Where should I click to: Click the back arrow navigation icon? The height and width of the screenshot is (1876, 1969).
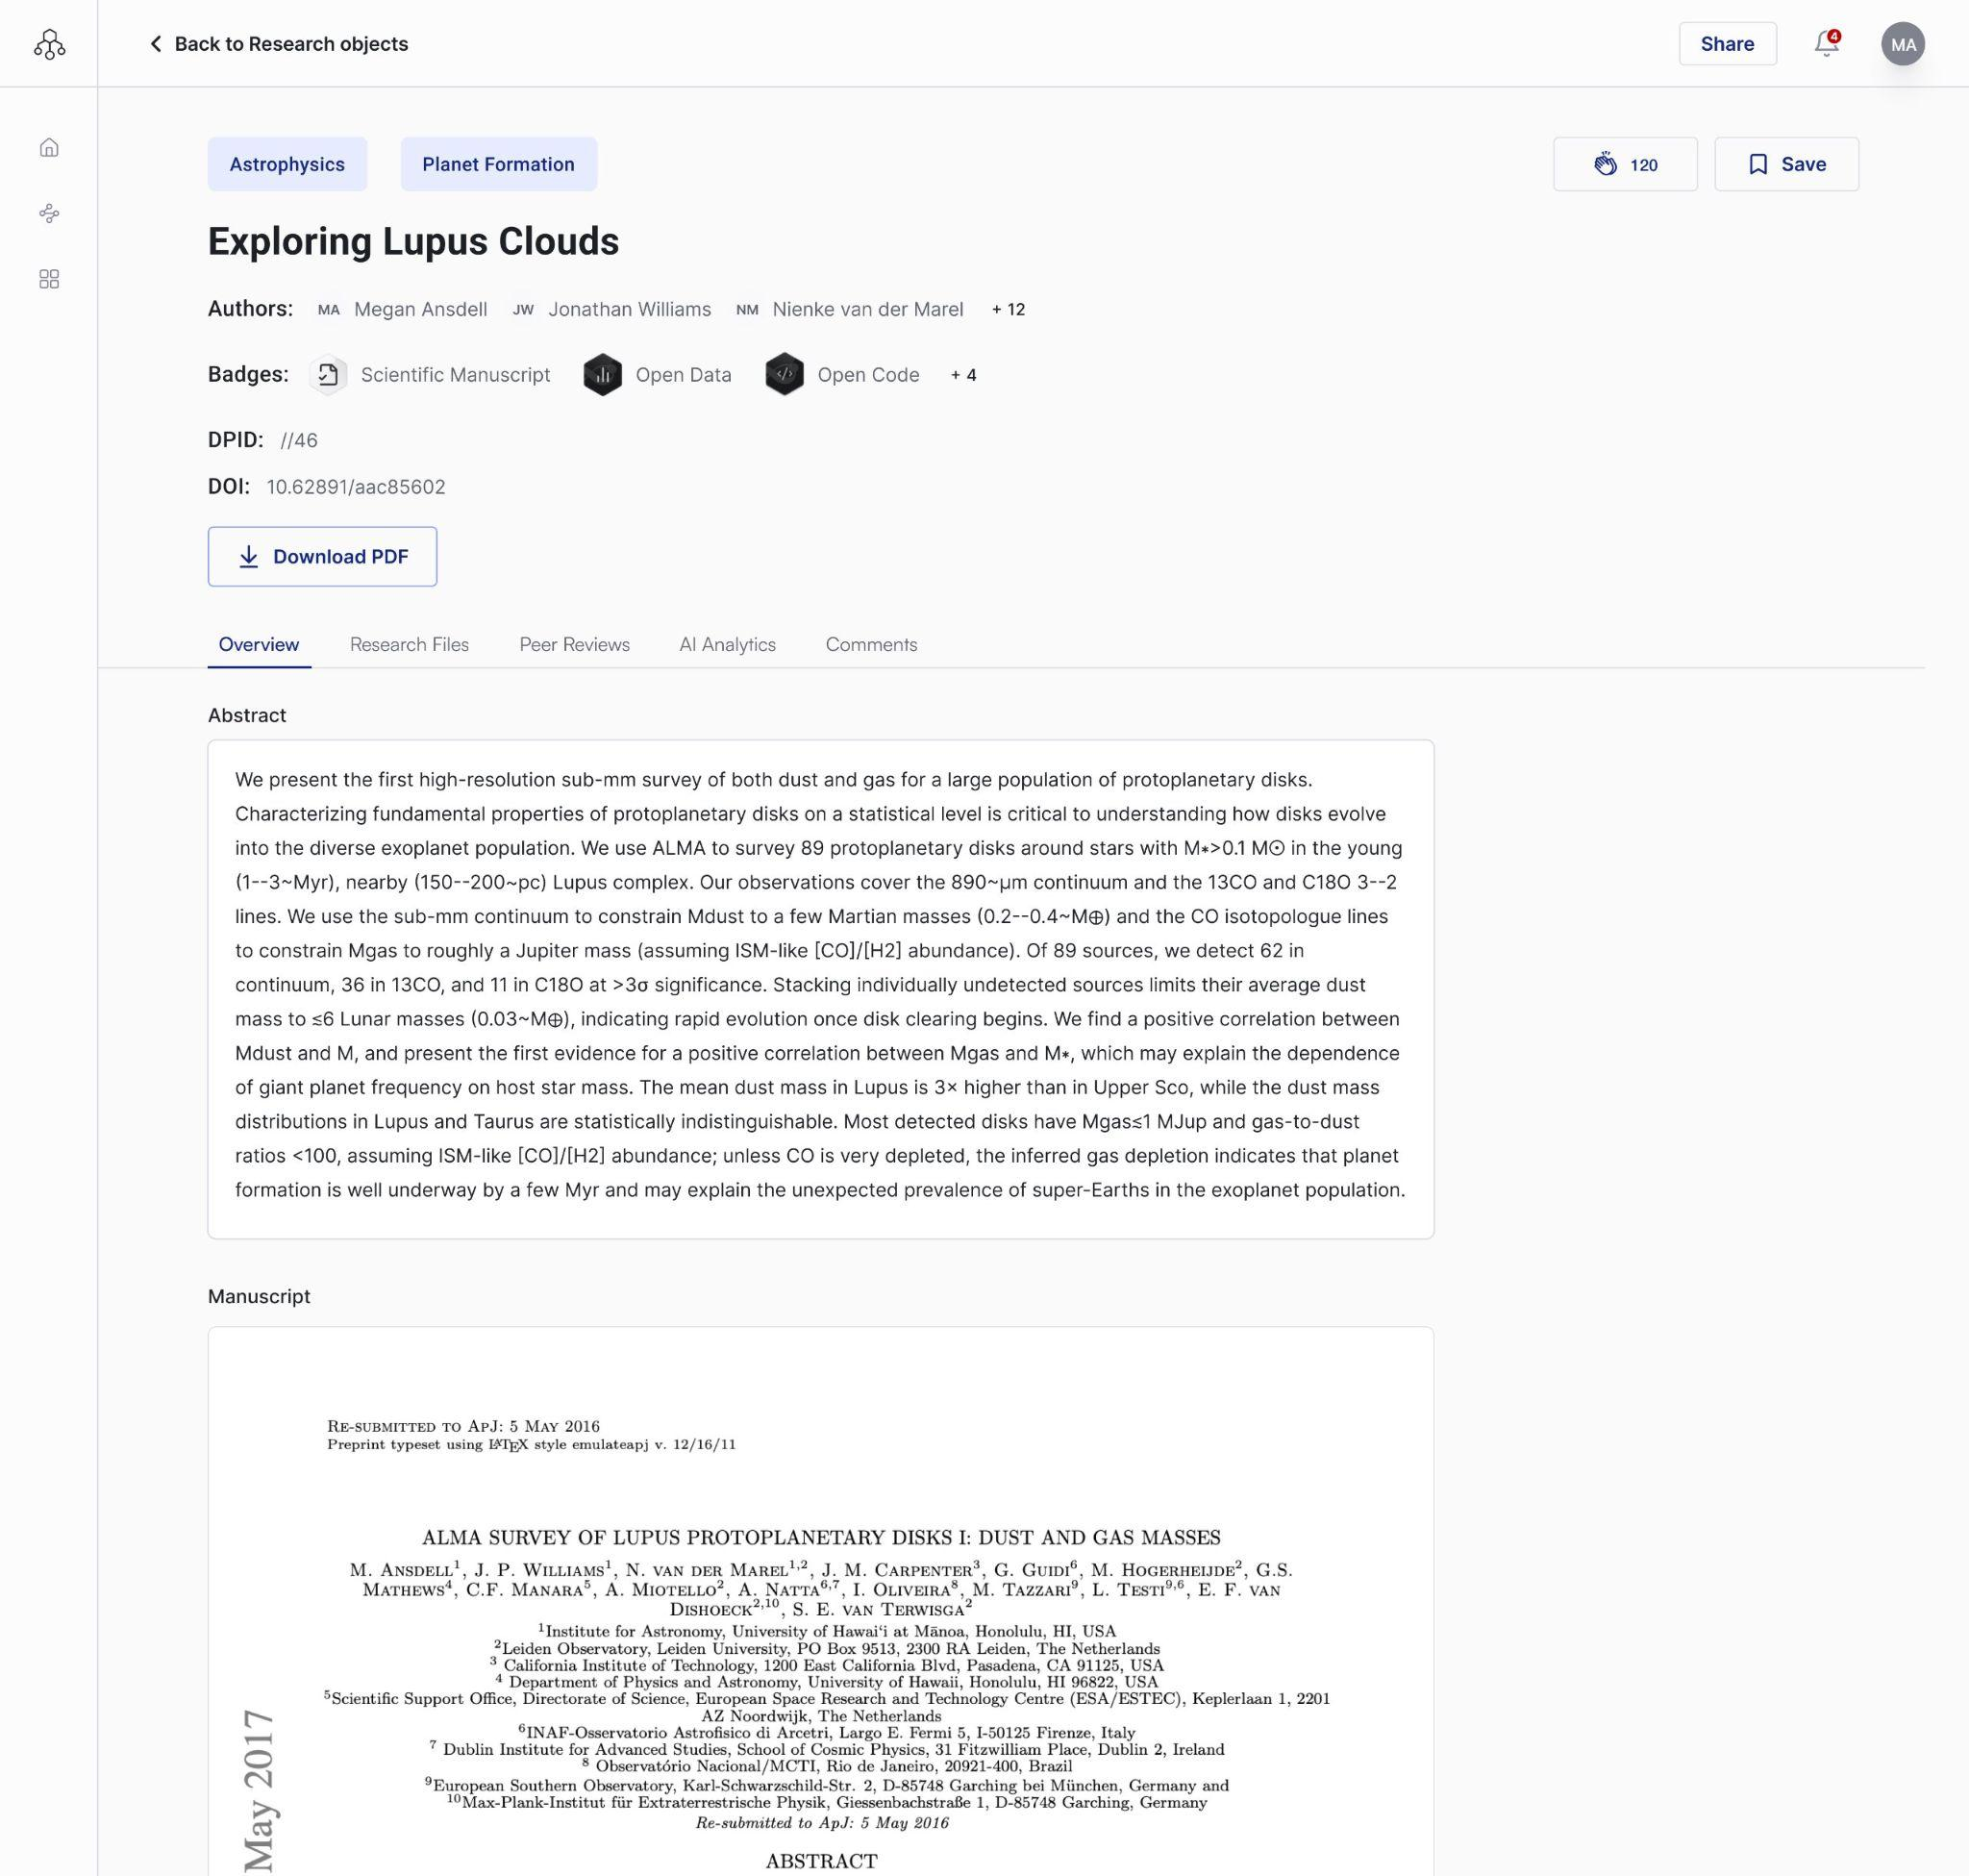153,42
